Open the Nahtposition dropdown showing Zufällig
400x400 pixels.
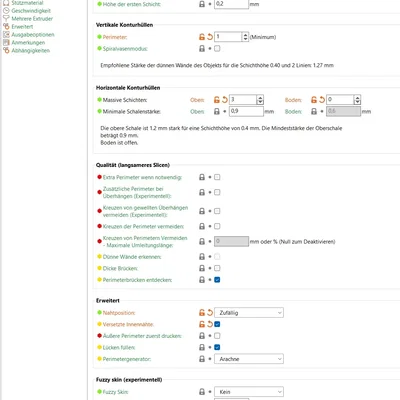(x=249, y=313)
